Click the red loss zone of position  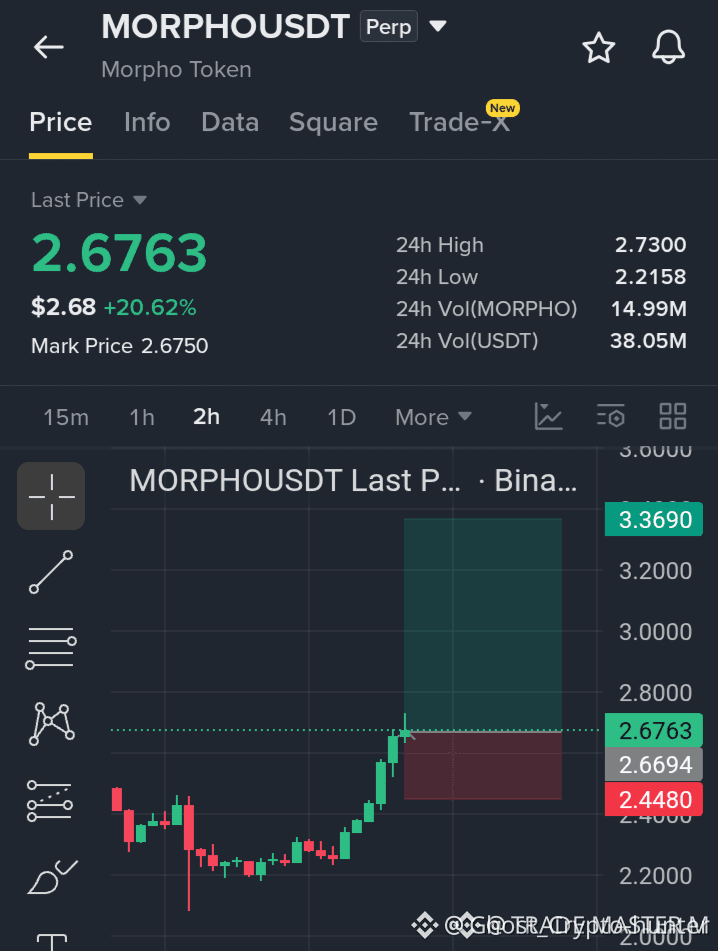483,766
